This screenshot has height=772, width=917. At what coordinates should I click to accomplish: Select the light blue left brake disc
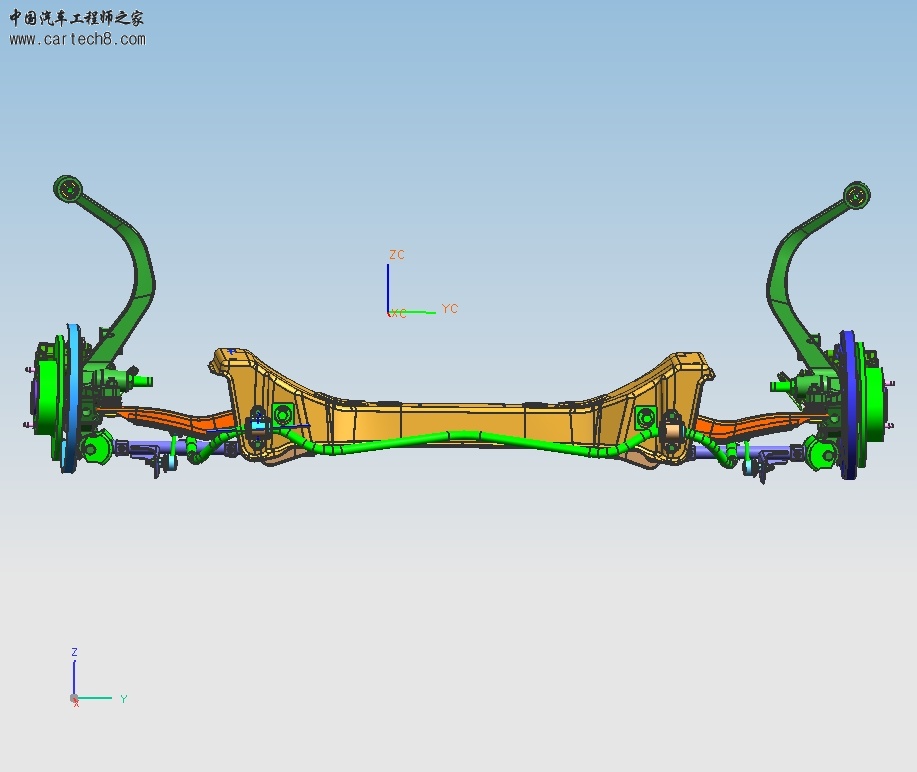[x=73, y=398]
